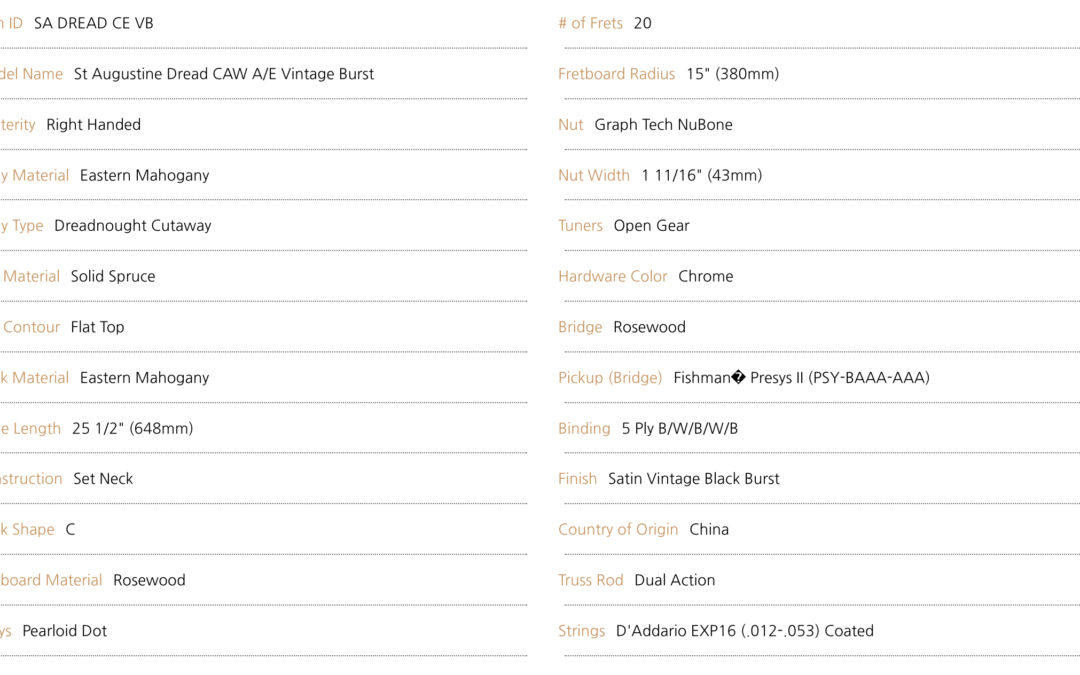1080x675 pixels.
Task: Click the 'Bridge' spec label
Action: coord(580,327)
